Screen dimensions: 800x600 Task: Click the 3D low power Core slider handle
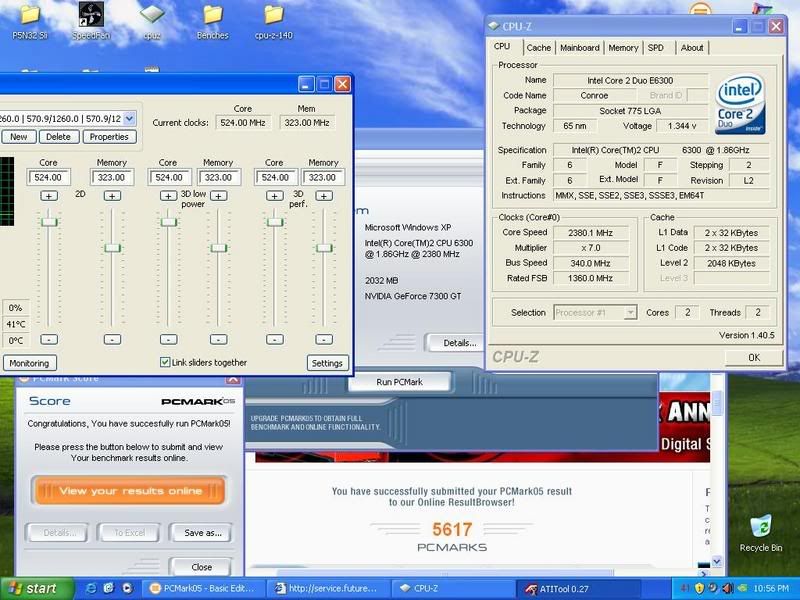click(x=168, y=222)
